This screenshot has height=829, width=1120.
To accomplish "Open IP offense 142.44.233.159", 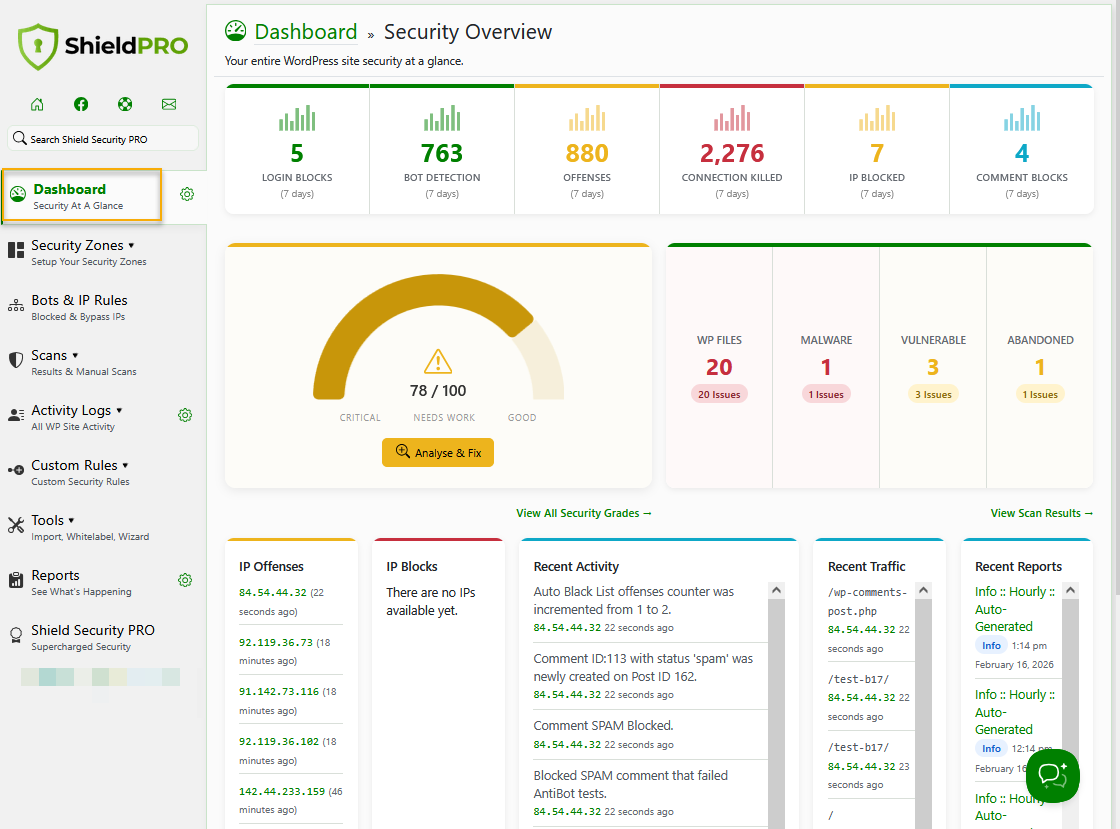I will (x=282, y=792).
